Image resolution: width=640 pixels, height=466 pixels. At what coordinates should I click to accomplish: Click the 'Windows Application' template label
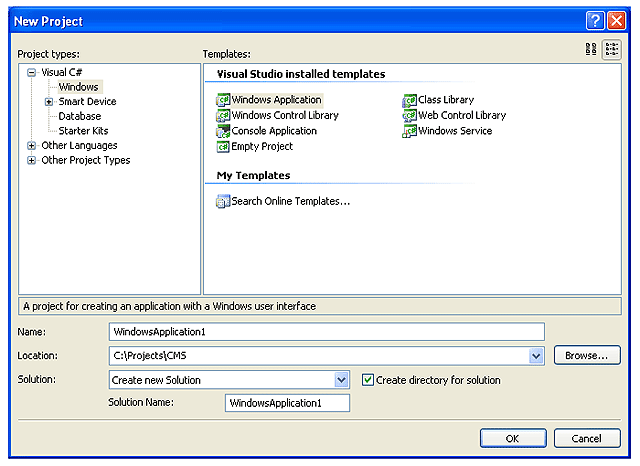point(277,100)
